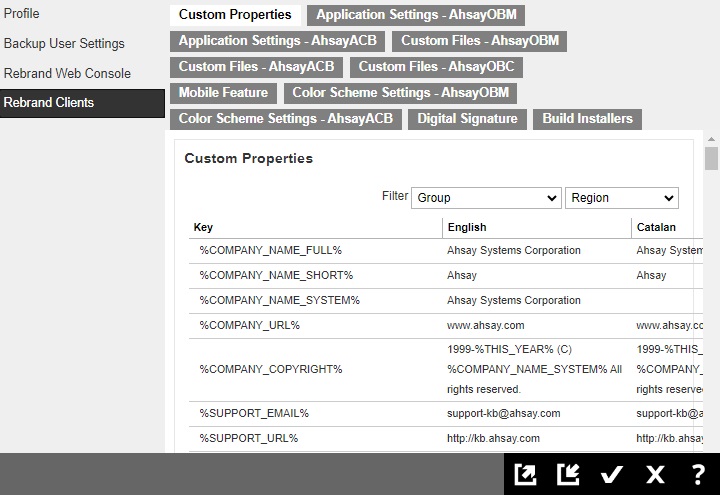Open Profile in the left sidebar
Screen dimensions: 720x495
coord(22,14)
